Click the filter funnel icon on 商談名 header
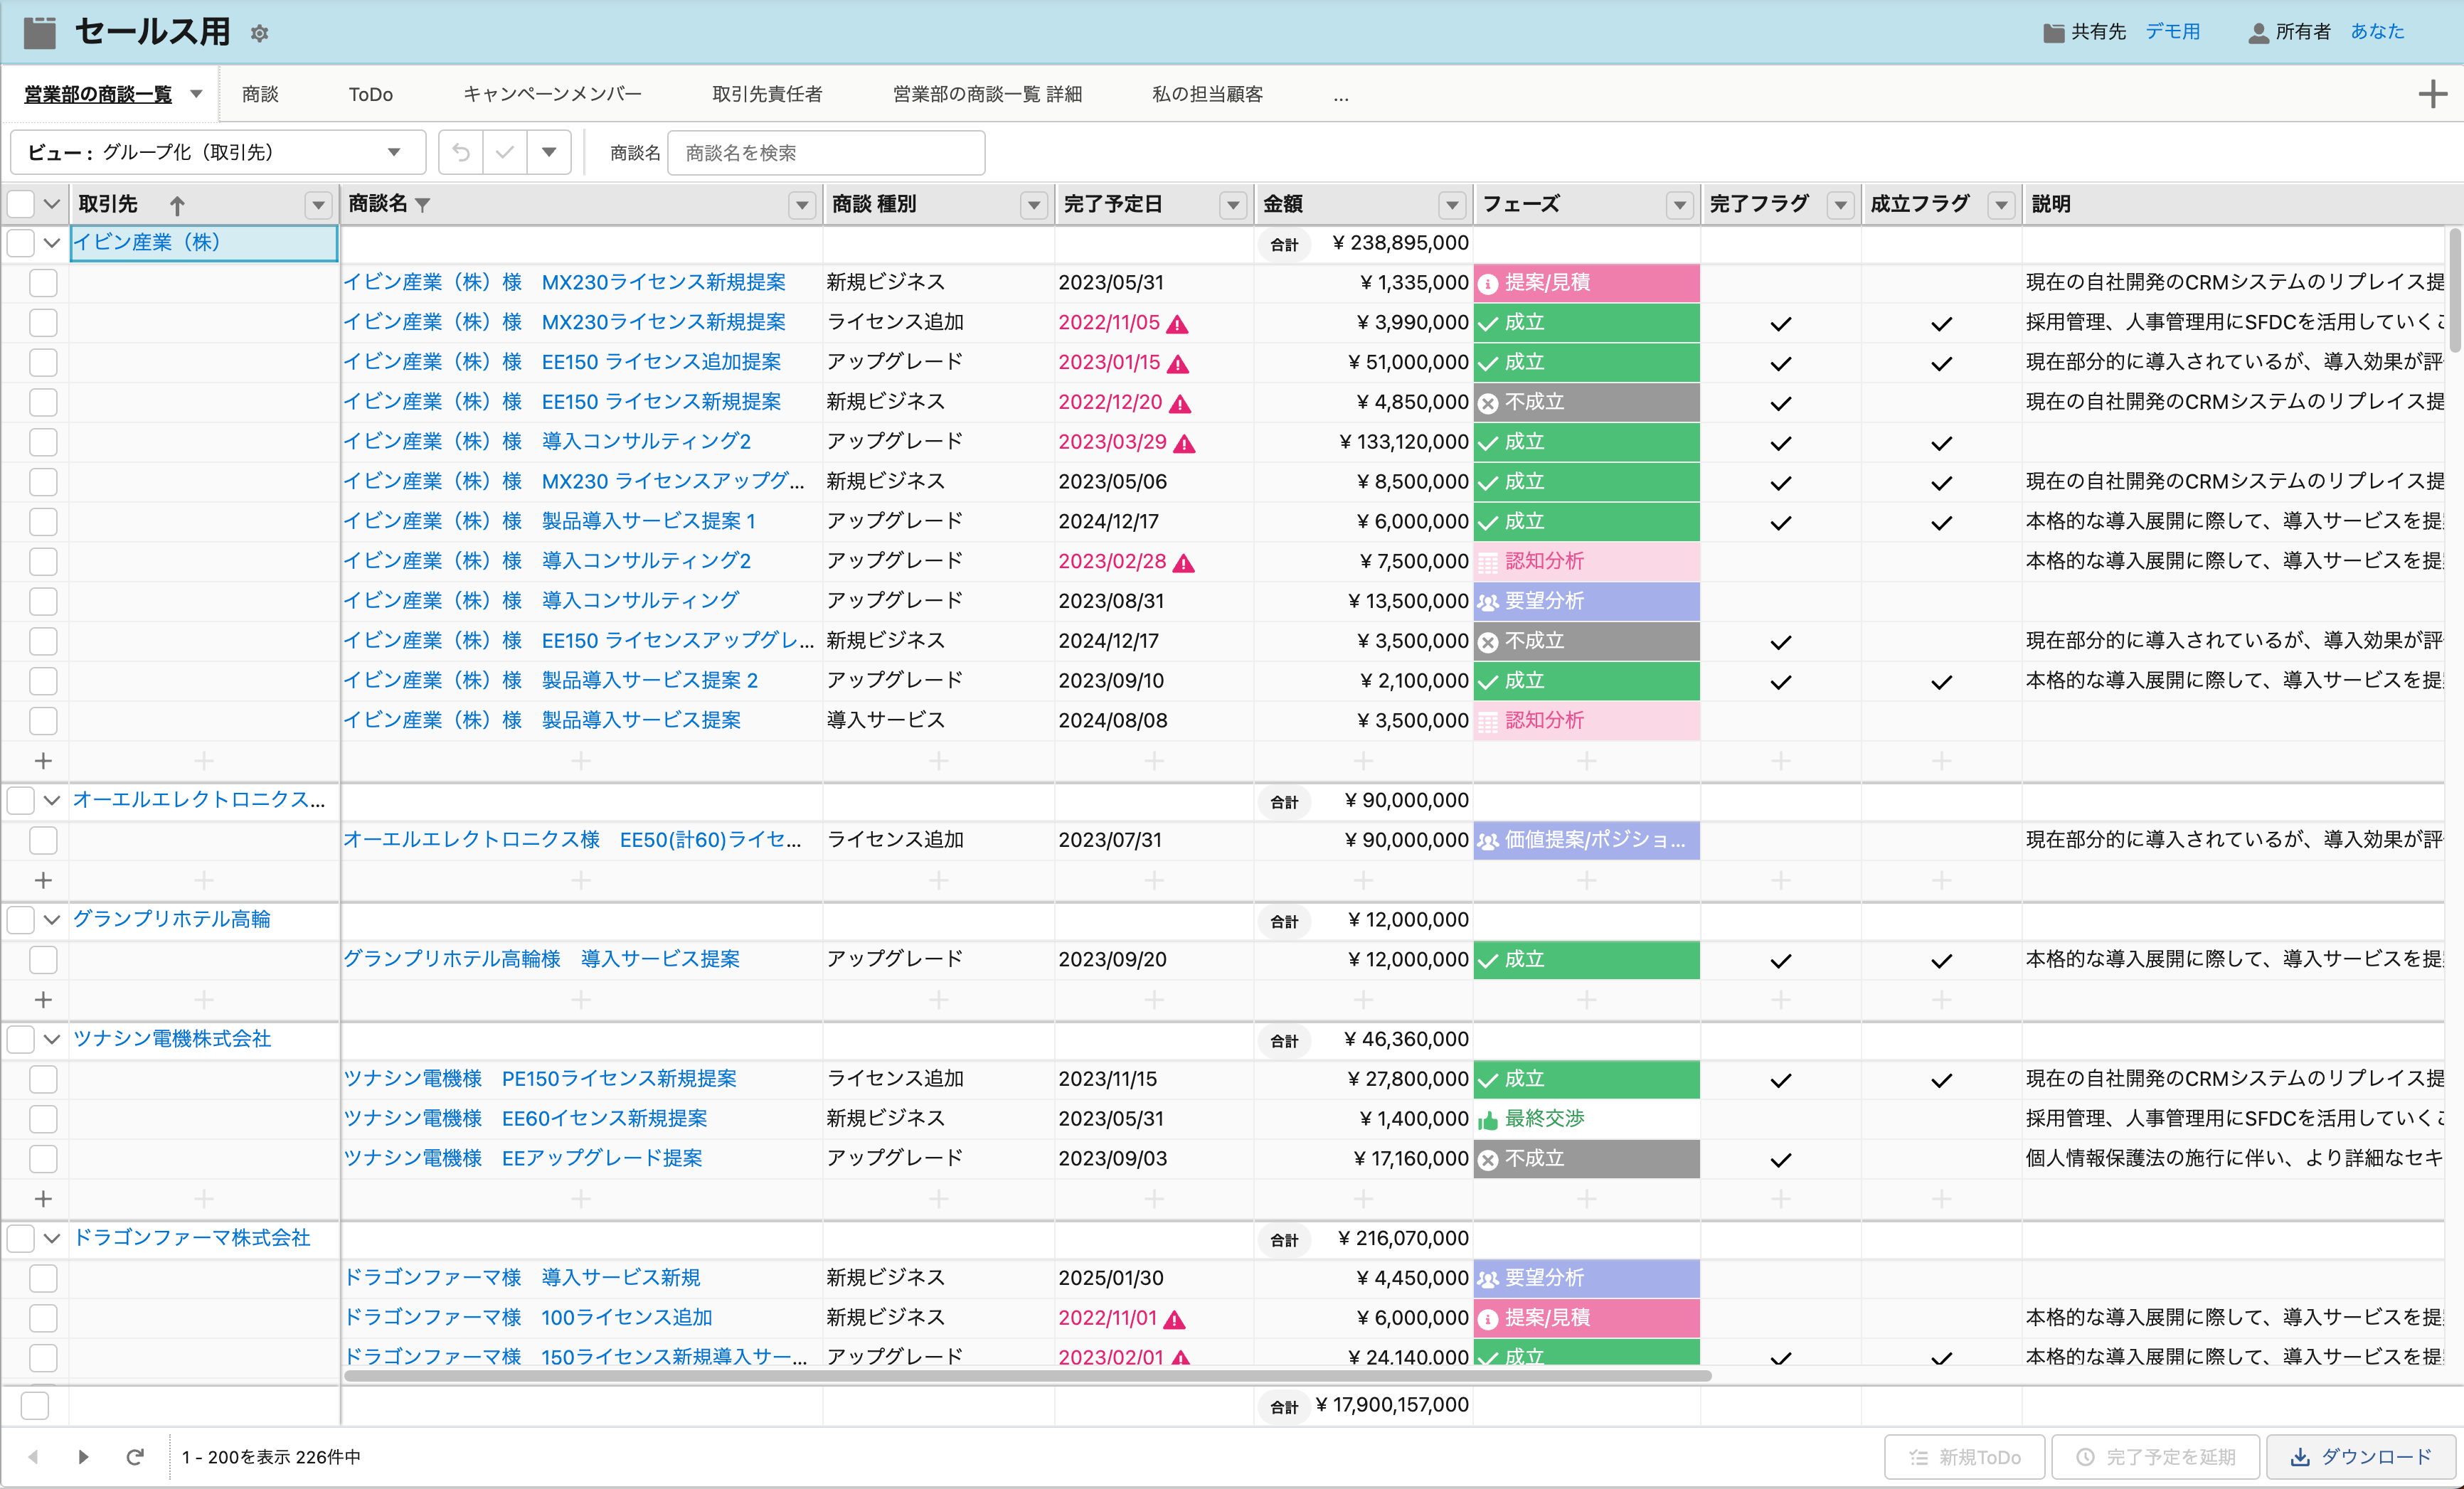The height and width of the screenshot is (1489, 2464). coord(423,205)
